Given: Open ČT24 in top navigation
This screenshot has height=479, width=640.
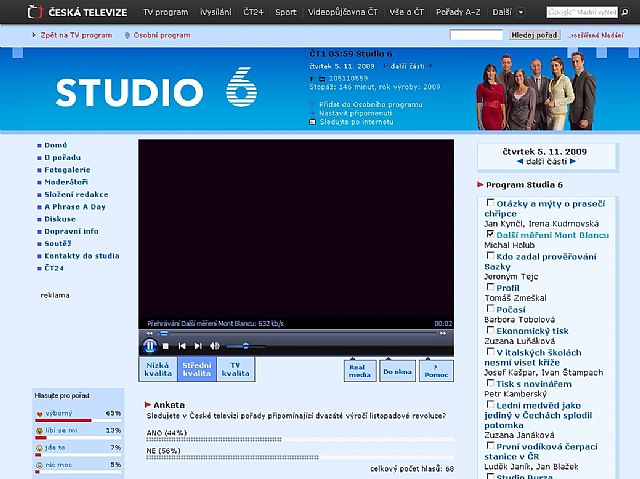Looking at the screenshot, I should [x=253, y=12].
